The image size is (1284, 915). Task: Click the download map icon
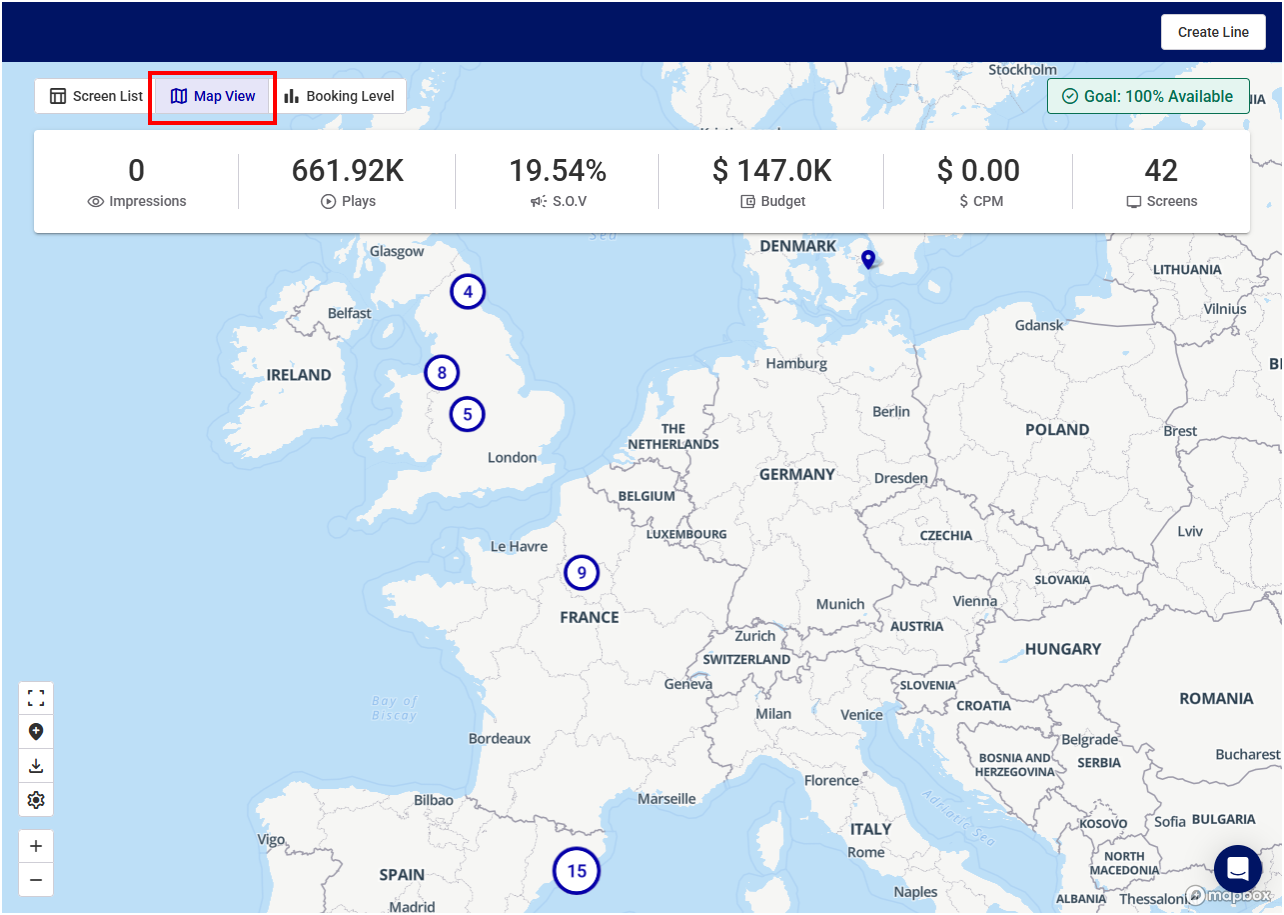pos(36,766)
